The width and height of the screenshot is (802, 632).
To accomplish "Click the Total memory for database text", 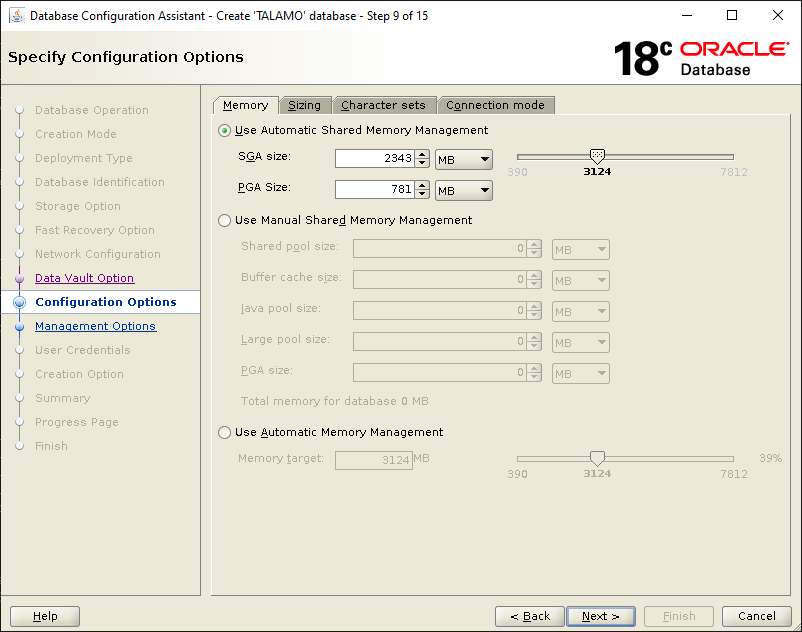I will click(335, 401).
